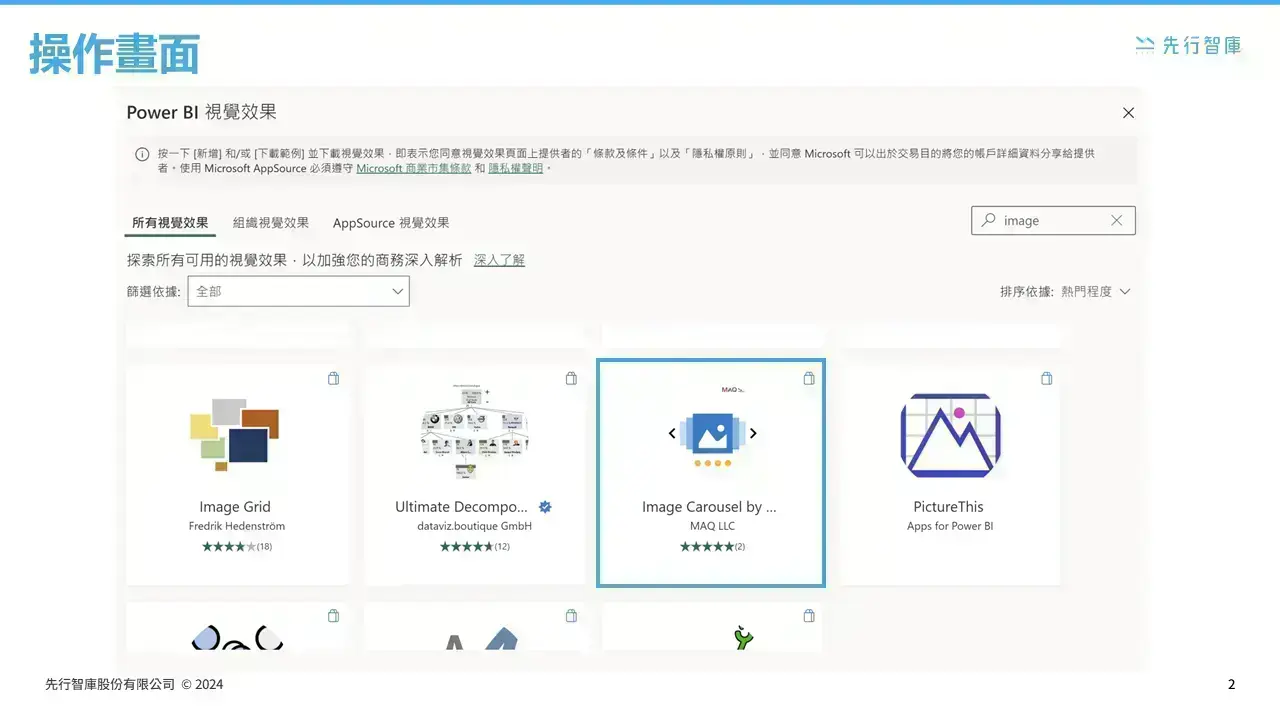1280x720 pixels.
Task: Click the shopping bag icon on Ultimate Decomposition card
Action: click(x=572, y=378)
